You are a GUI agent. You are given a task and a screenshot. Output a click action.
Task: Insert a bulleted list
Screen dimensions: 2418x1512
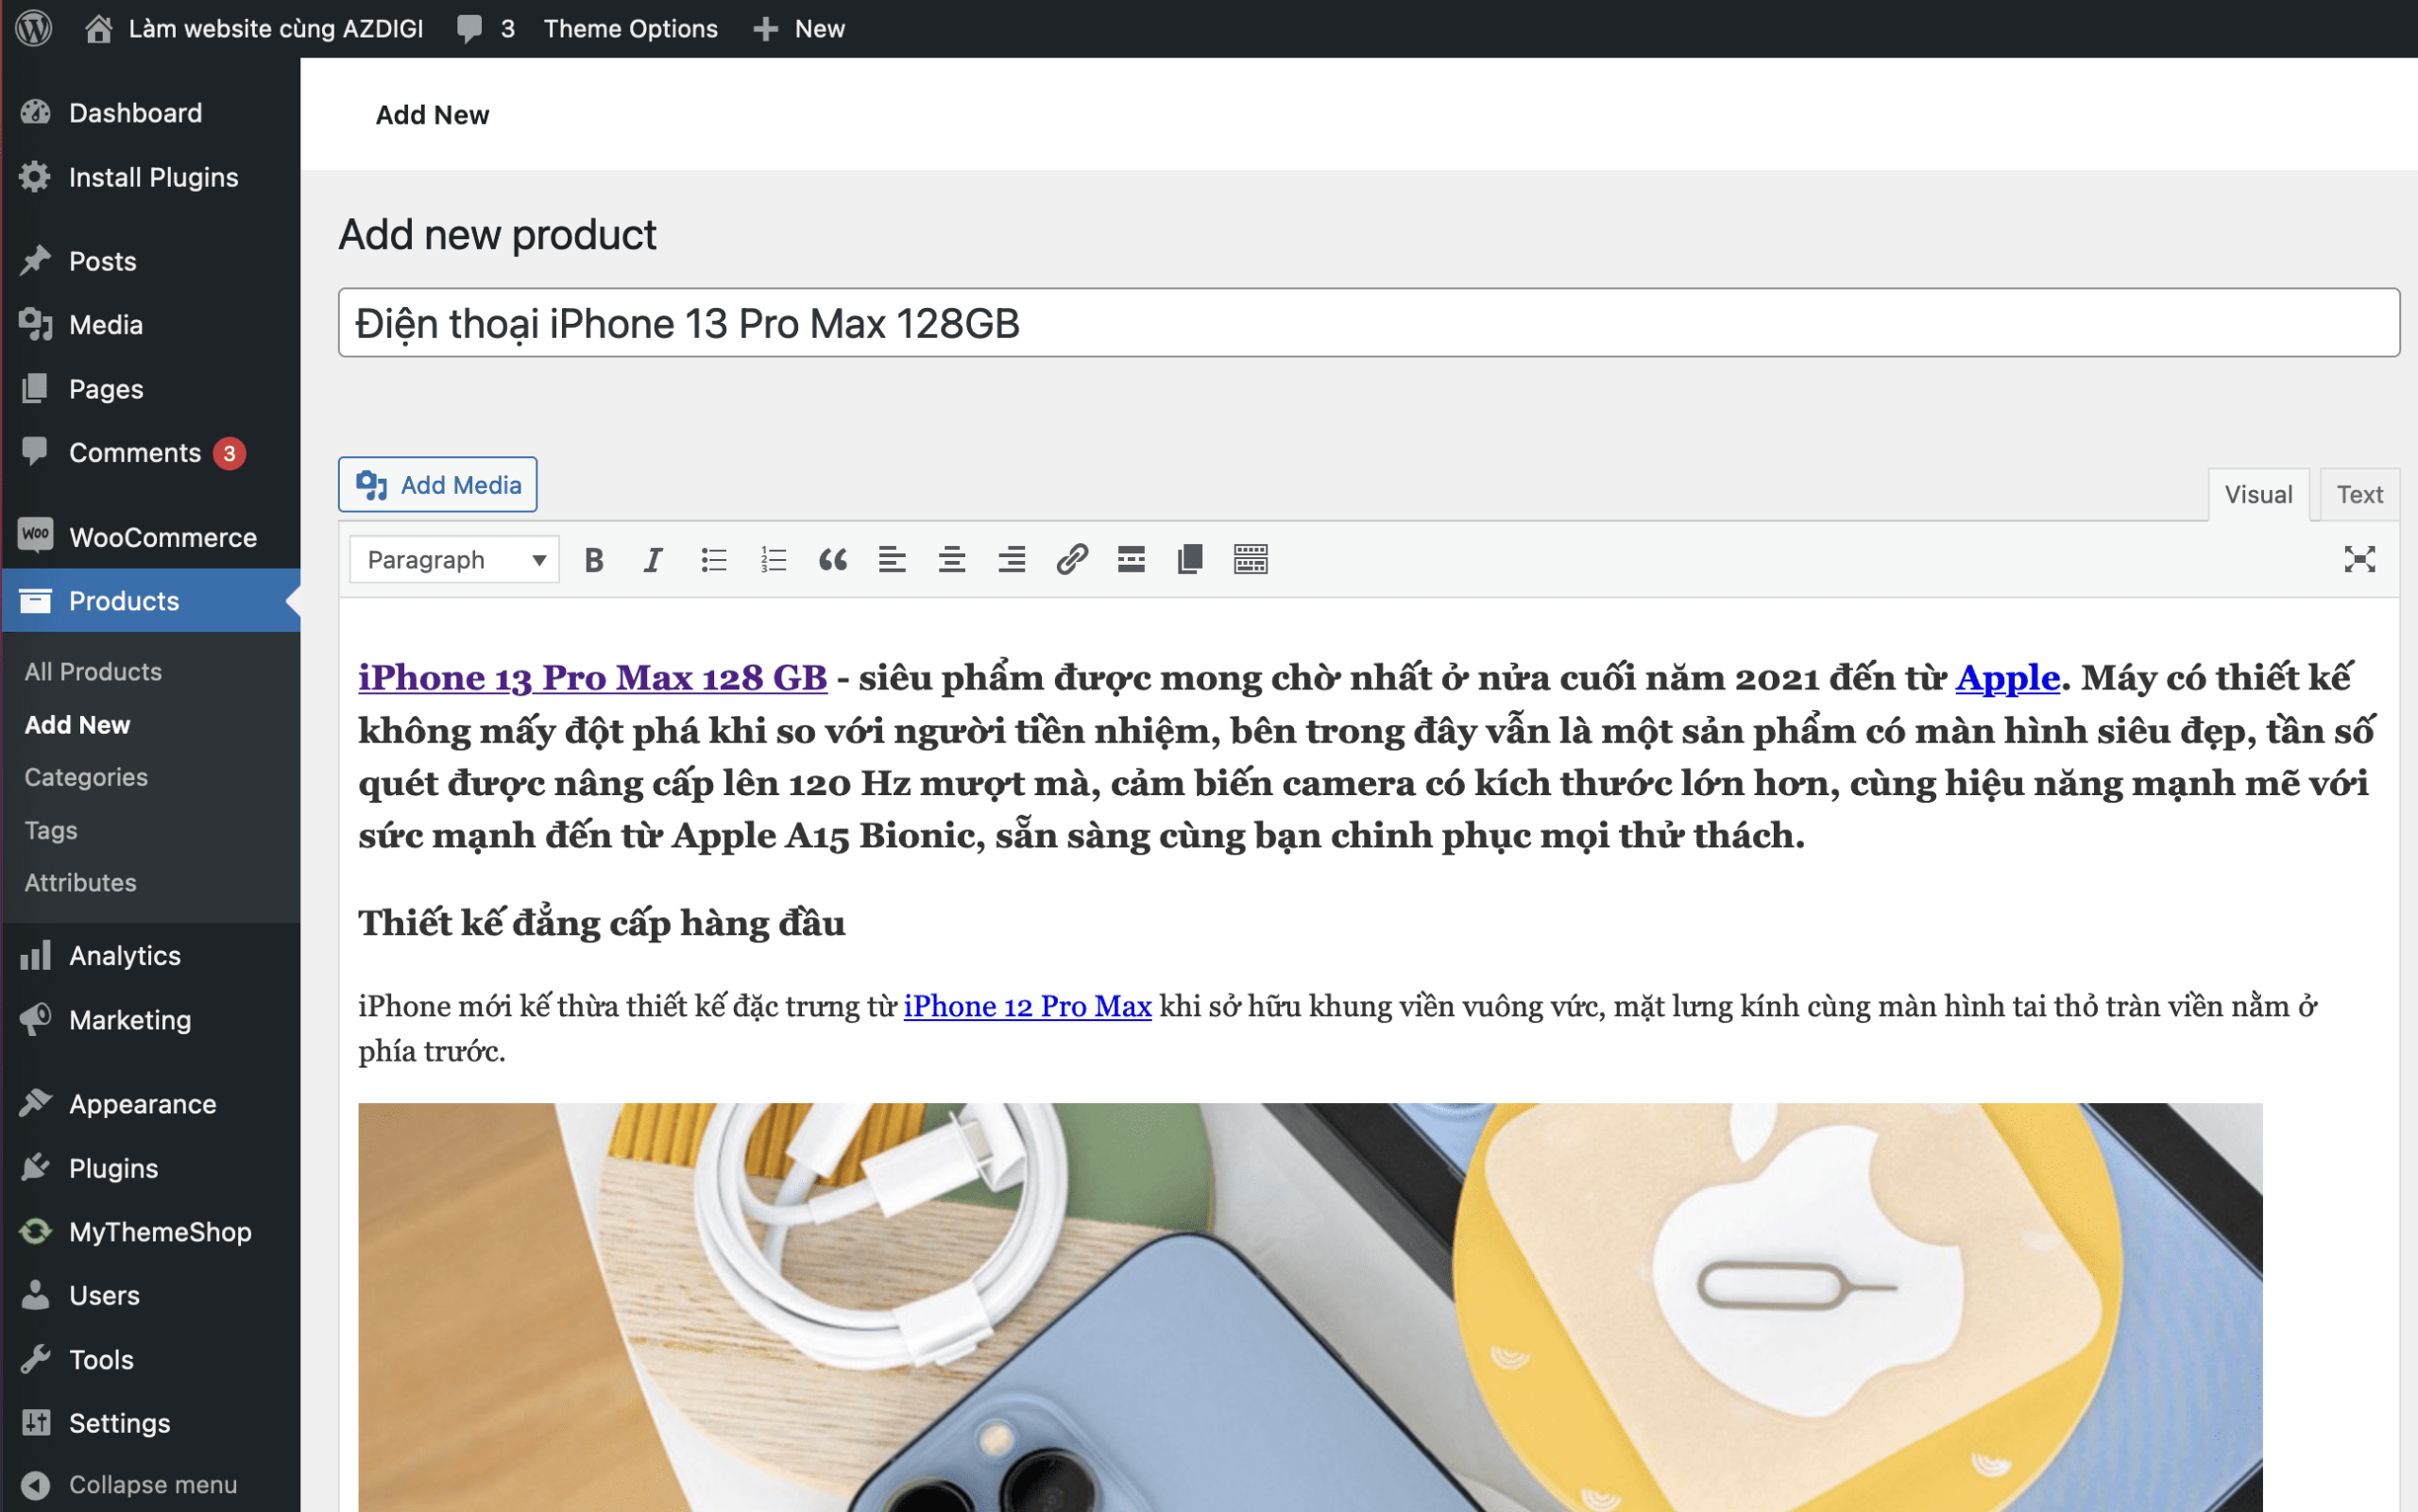tap(713, 560)
